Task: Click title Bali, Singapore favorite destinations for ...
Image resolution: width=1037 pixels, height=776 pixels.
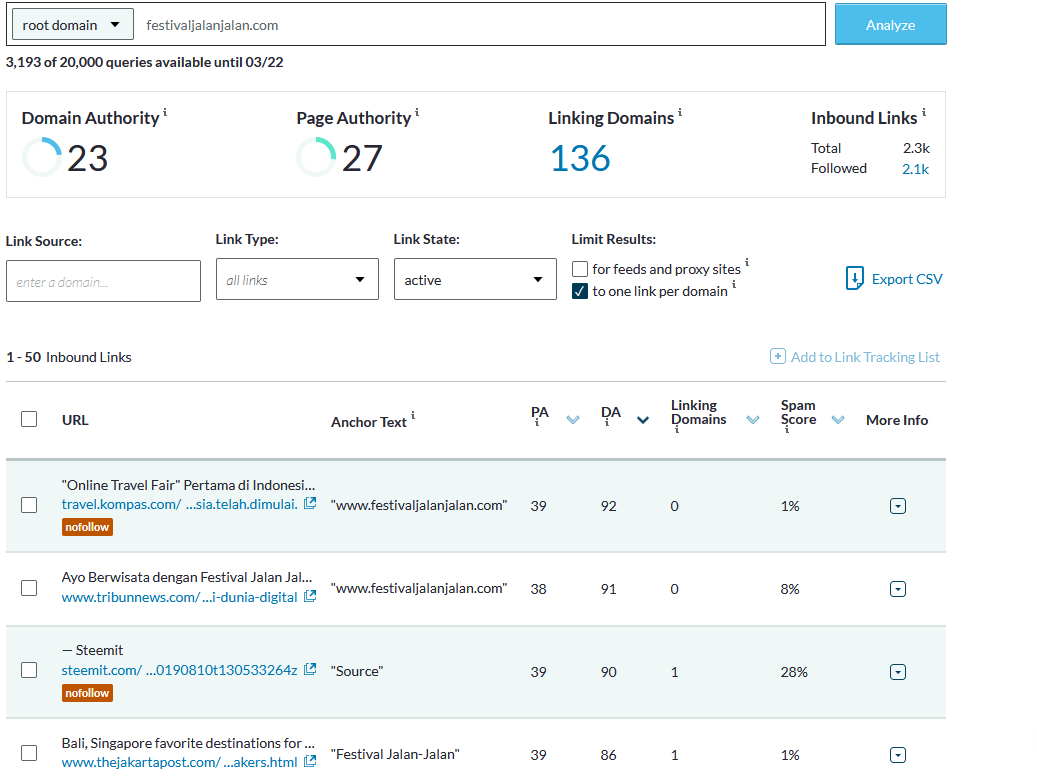Action: point(188,743)
